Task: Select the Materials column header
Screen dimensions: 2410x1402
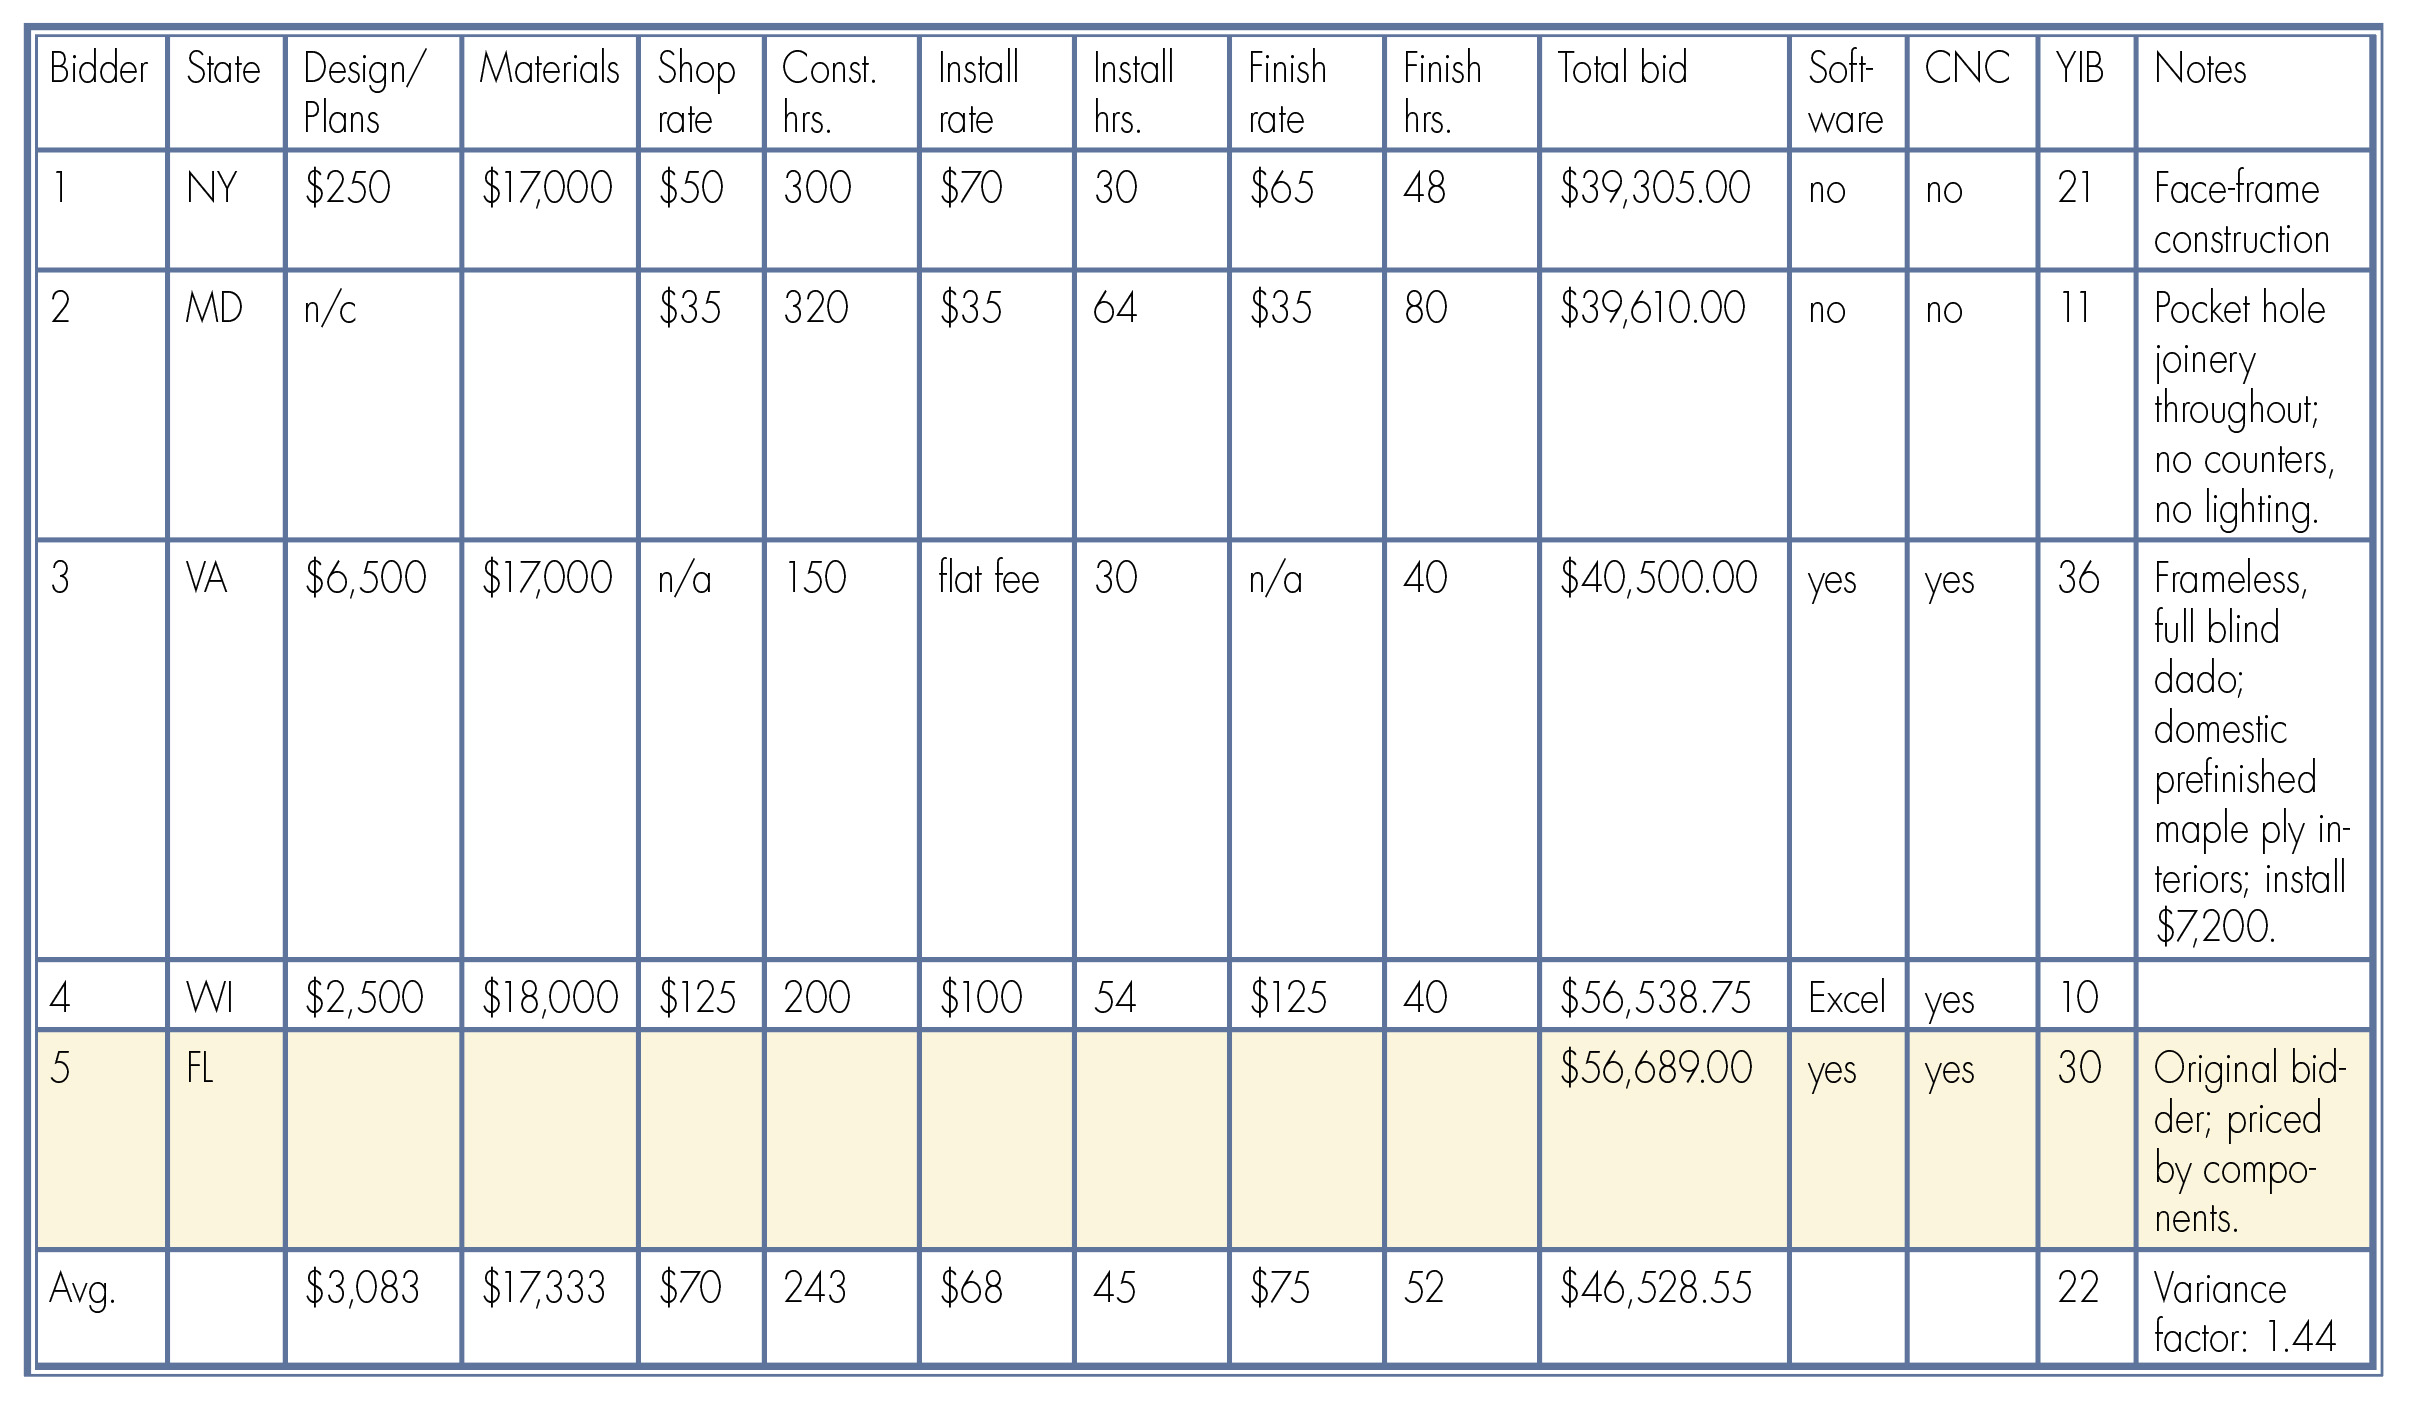Action: coord(549,93)
